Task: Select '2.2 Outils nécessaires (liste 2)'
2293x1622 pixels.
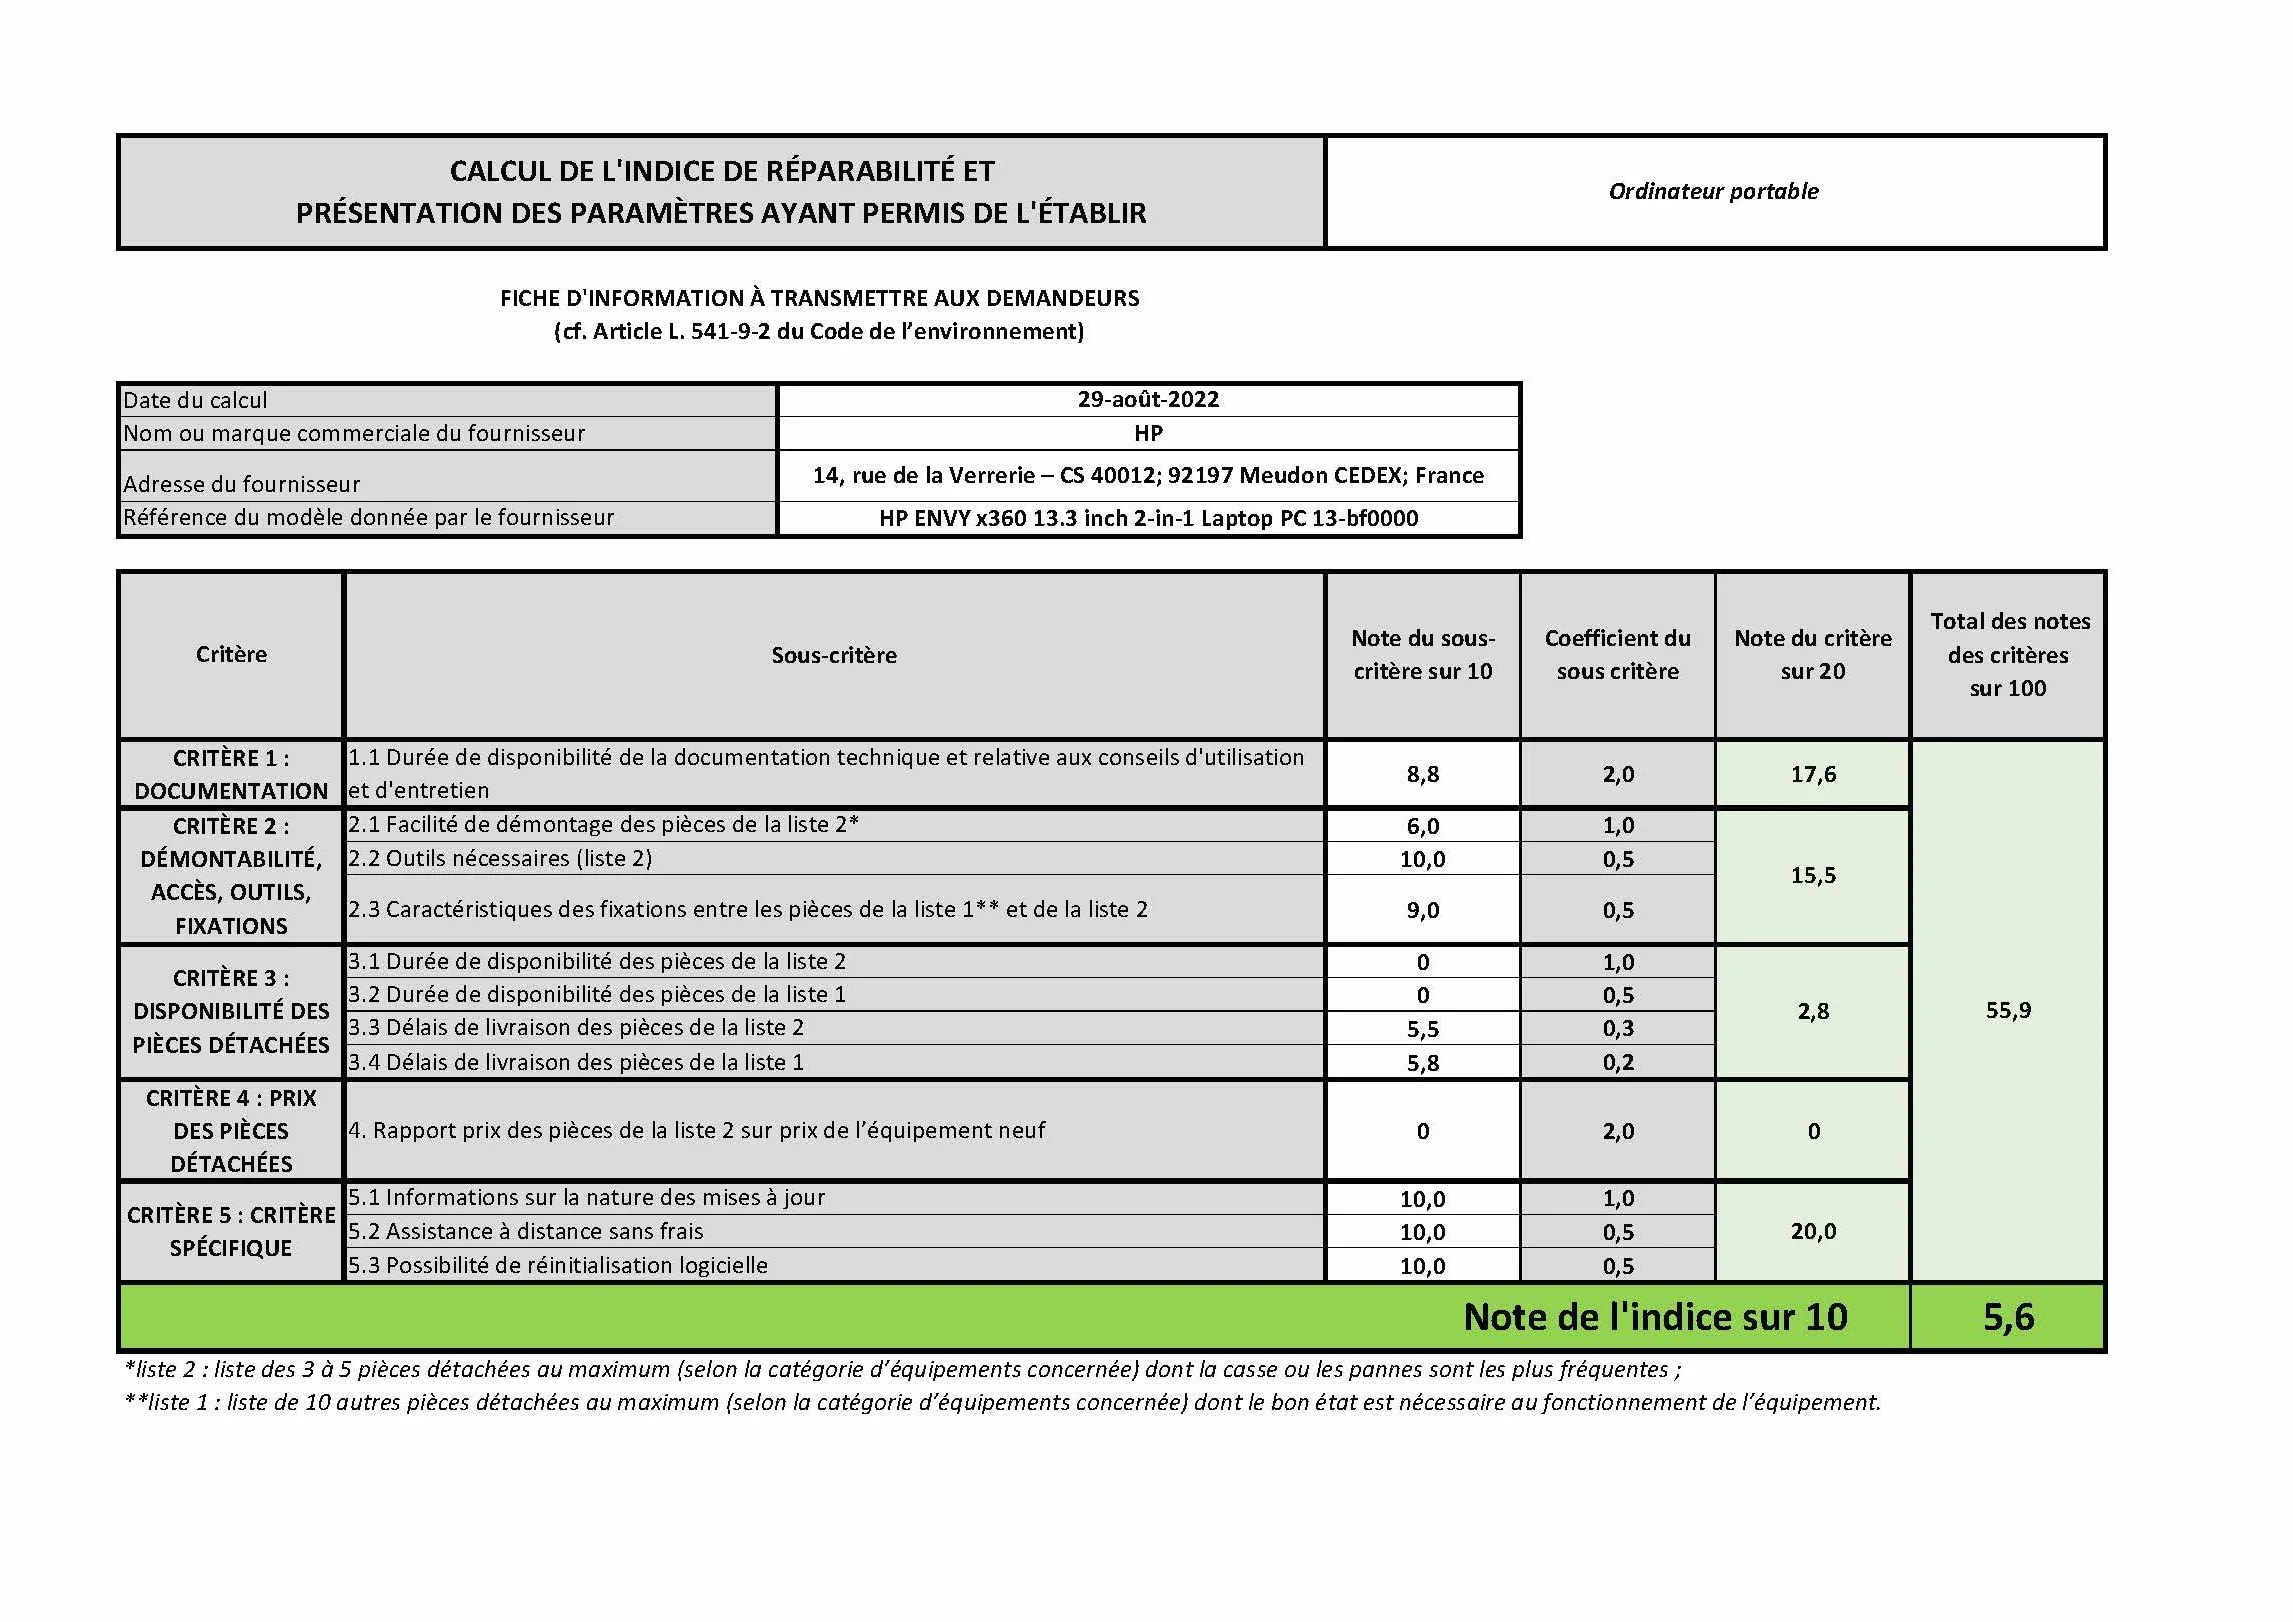Action: (500, 858)
